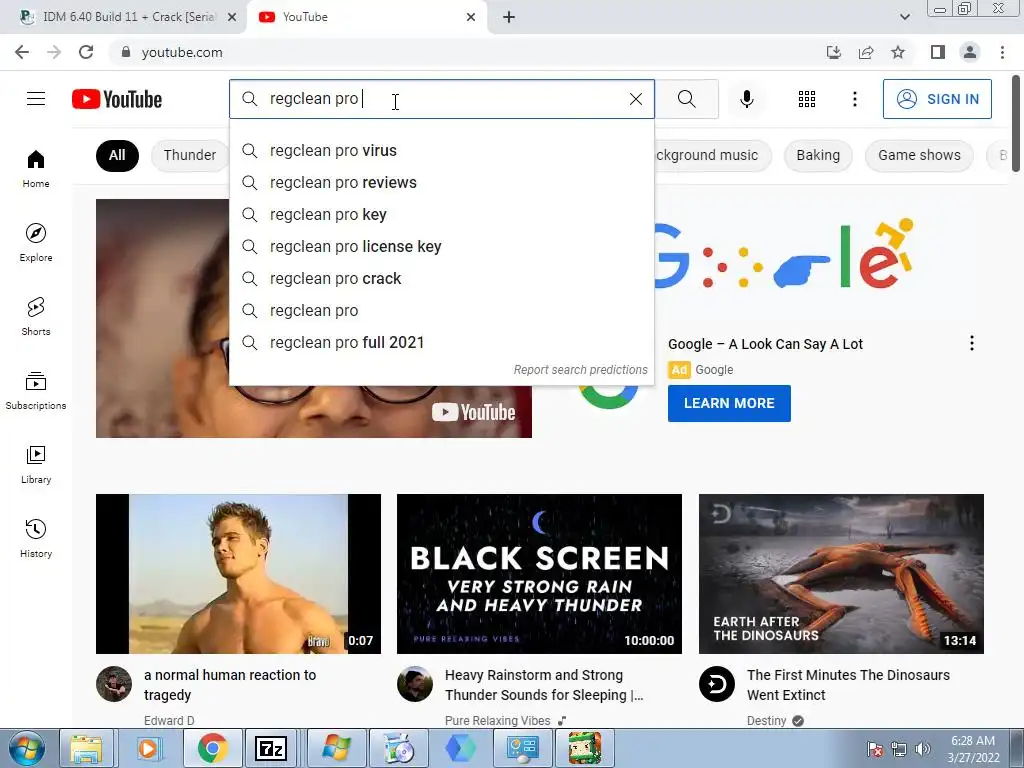This screenshot has width=1024, height=768.
Task: Click the install app icon in address bar
Action: point(834,52)
